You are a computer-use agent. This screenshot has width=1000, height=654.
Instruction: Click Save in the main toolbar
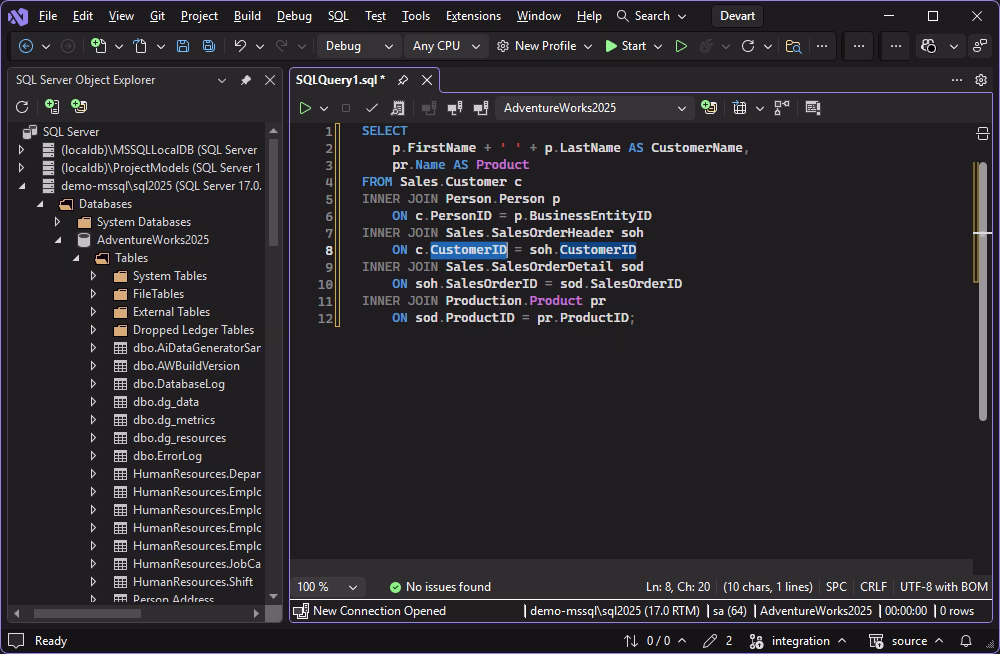183,46
